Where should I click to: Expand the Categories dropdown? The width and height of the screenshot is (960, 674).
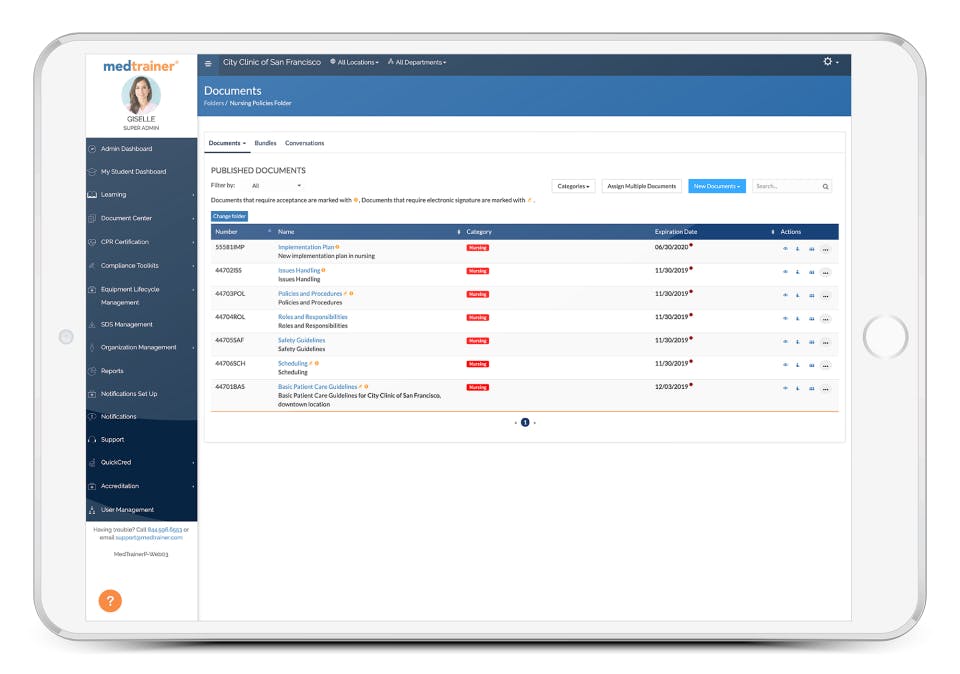(x=572, y=186)
